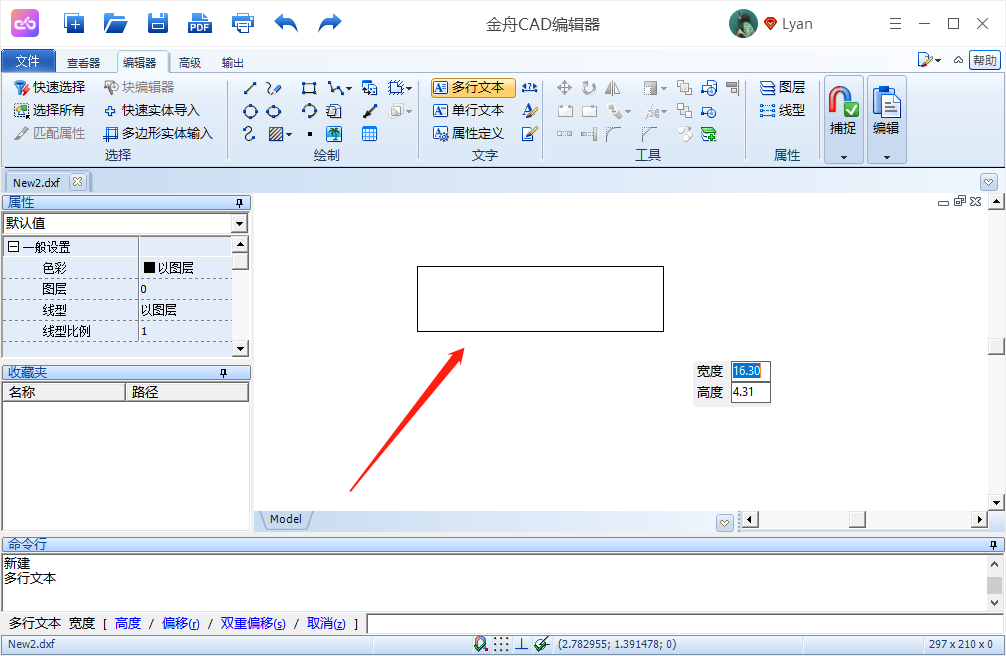Select the Rectangle drawing tool

[x=309, y=88]
